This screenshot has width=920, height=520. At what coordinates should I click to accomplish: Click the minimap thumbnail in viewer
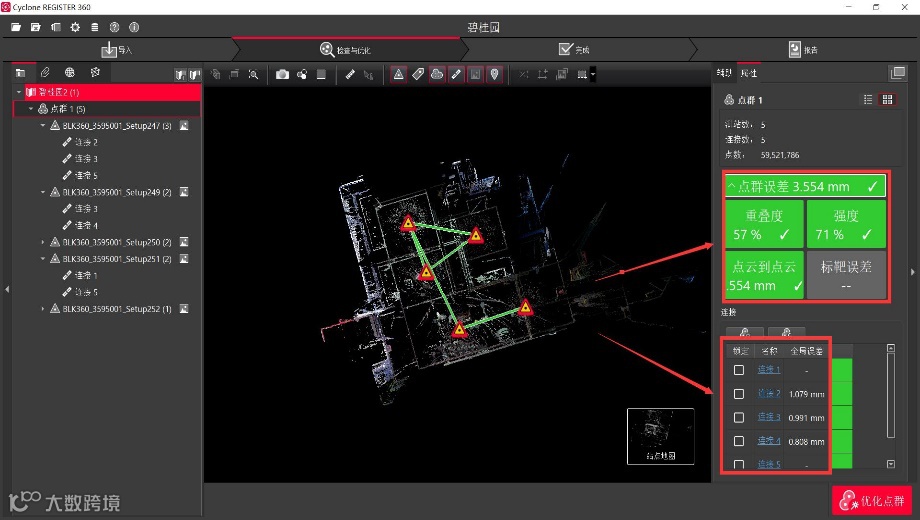[661, 436]
